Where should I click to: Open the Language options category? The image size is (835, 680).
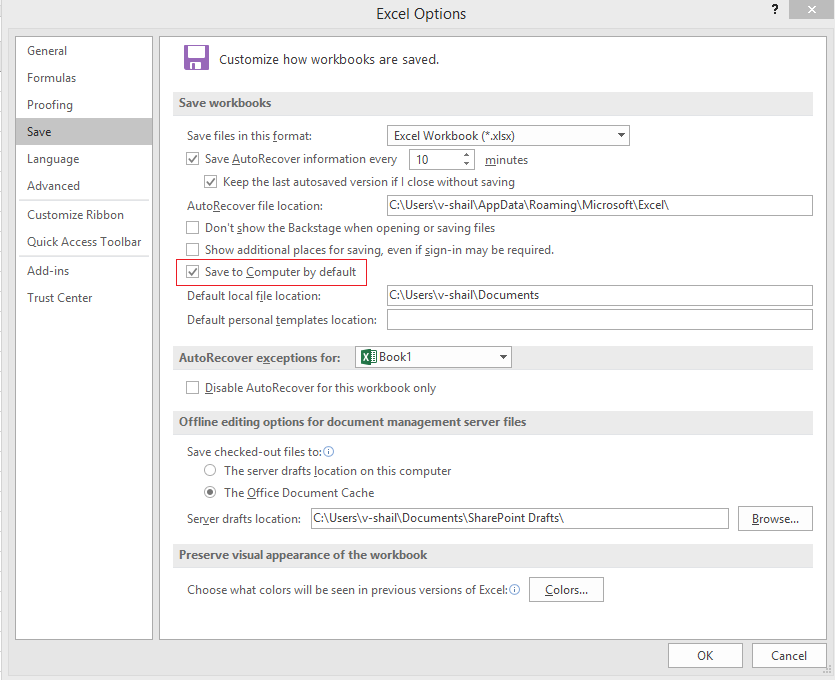[x=84, y=159]
